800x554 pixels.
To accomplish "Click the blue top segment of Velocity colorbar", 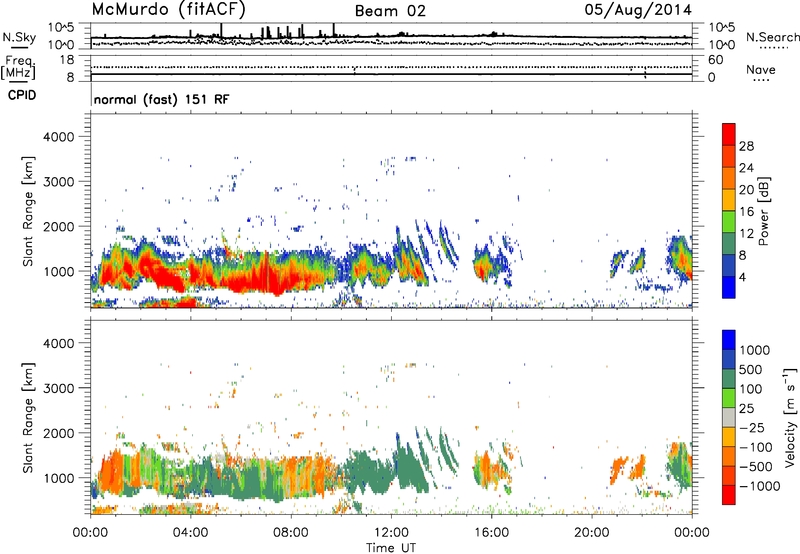I will point(729,340).
